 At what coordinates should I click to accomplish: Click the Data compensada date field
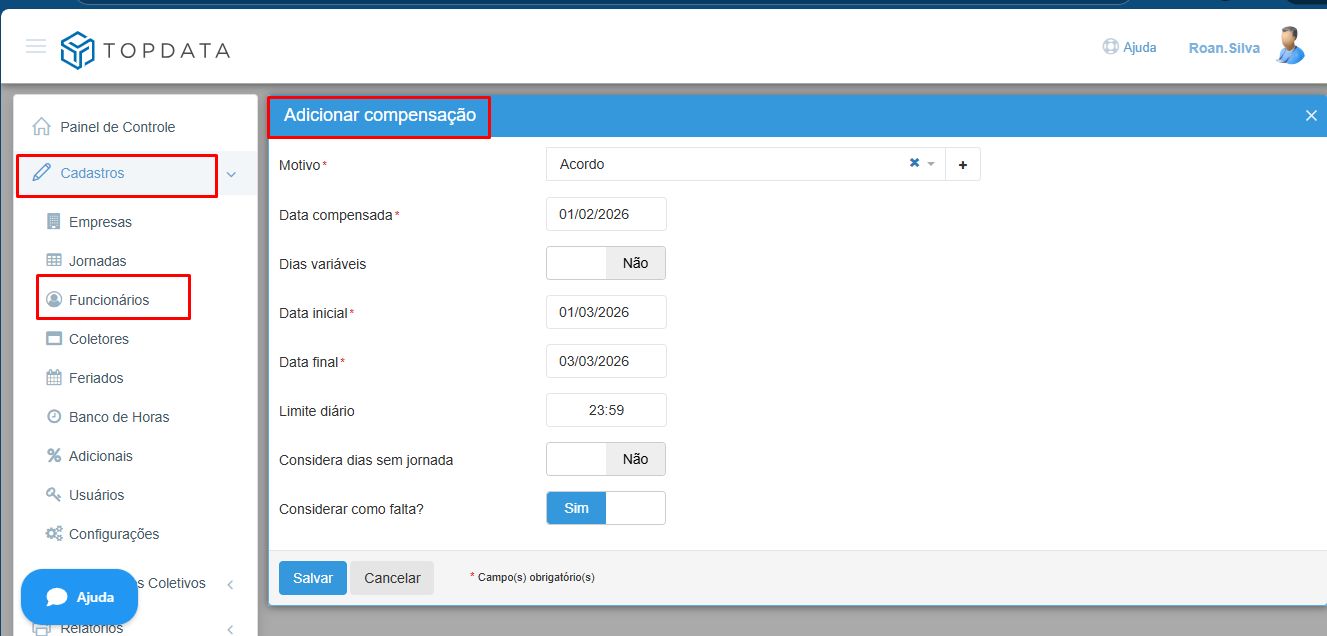point(606,214)
